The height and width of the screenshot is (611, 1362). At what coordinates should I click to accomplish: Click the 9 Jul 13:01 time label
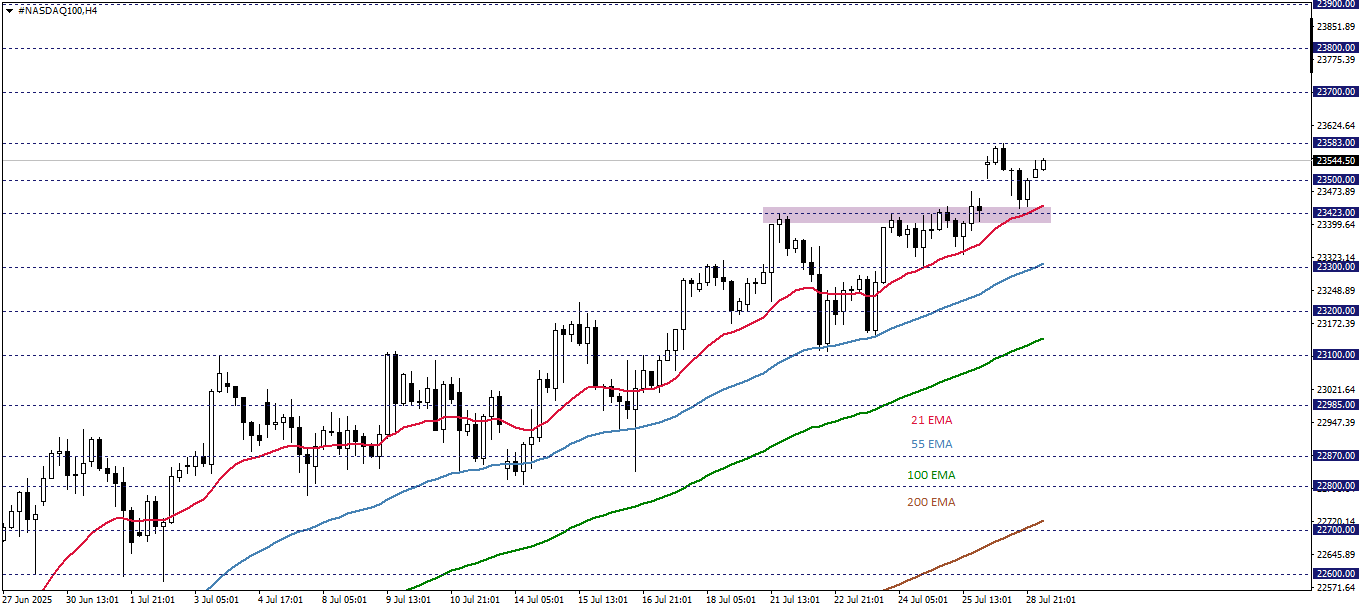click(408, 601)
